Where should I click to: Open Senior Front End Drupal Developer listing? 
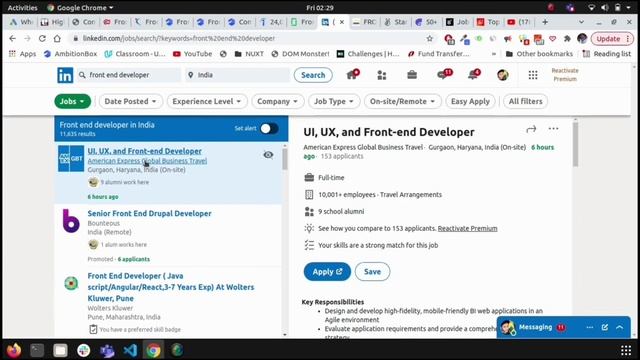click(x=149, y=213)
